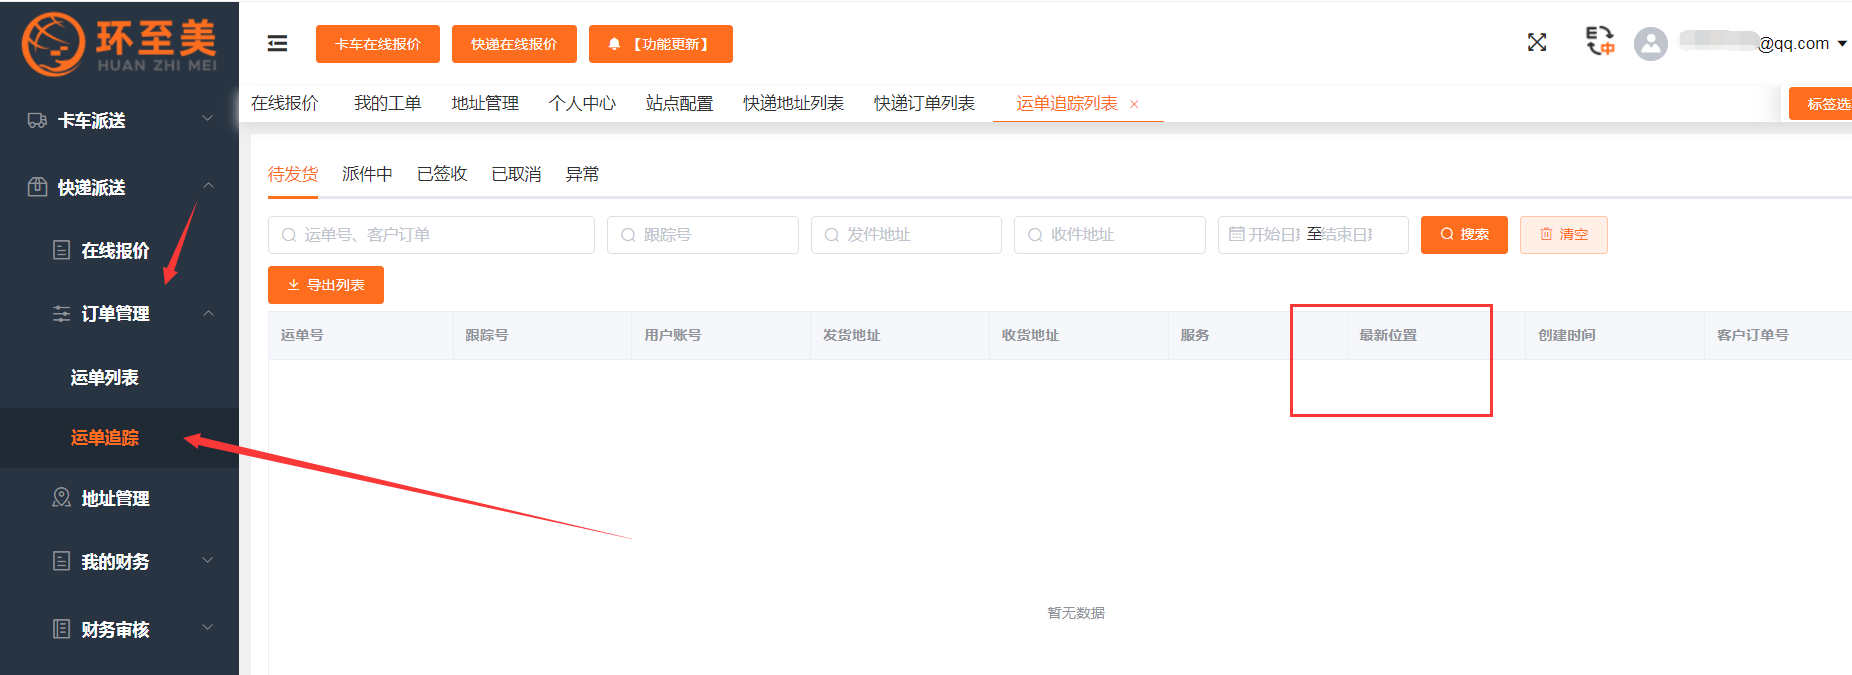Click the hamburger menu collapse icon
The width and height of the screenshot is (1852, 675).
(x=277, y=43)
